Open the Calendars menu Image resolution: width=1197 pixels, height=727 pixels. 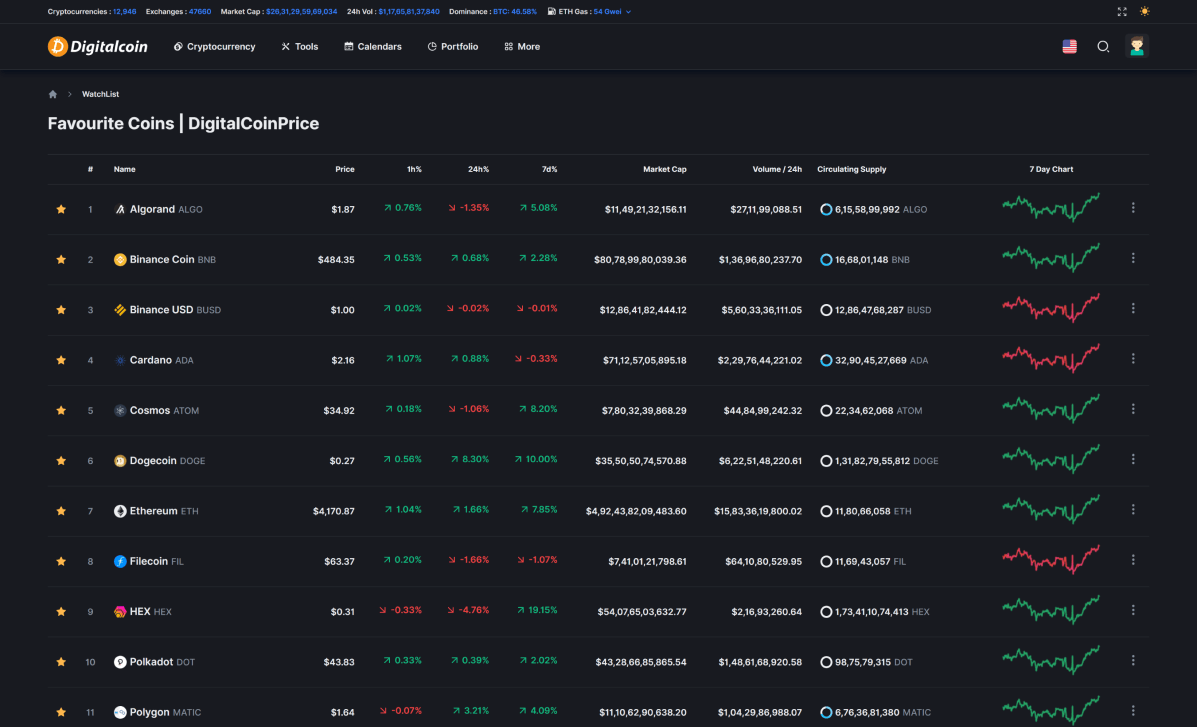(373, 47)
